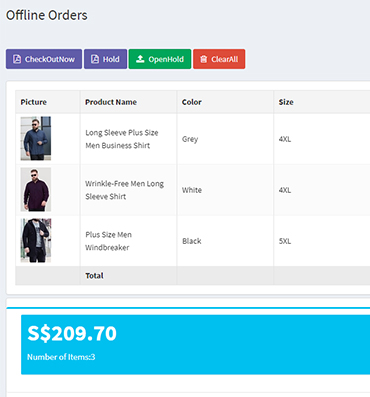The image size is (370, 397).
Task: Clear all items with ClearAll
Action: click(219, 59)
